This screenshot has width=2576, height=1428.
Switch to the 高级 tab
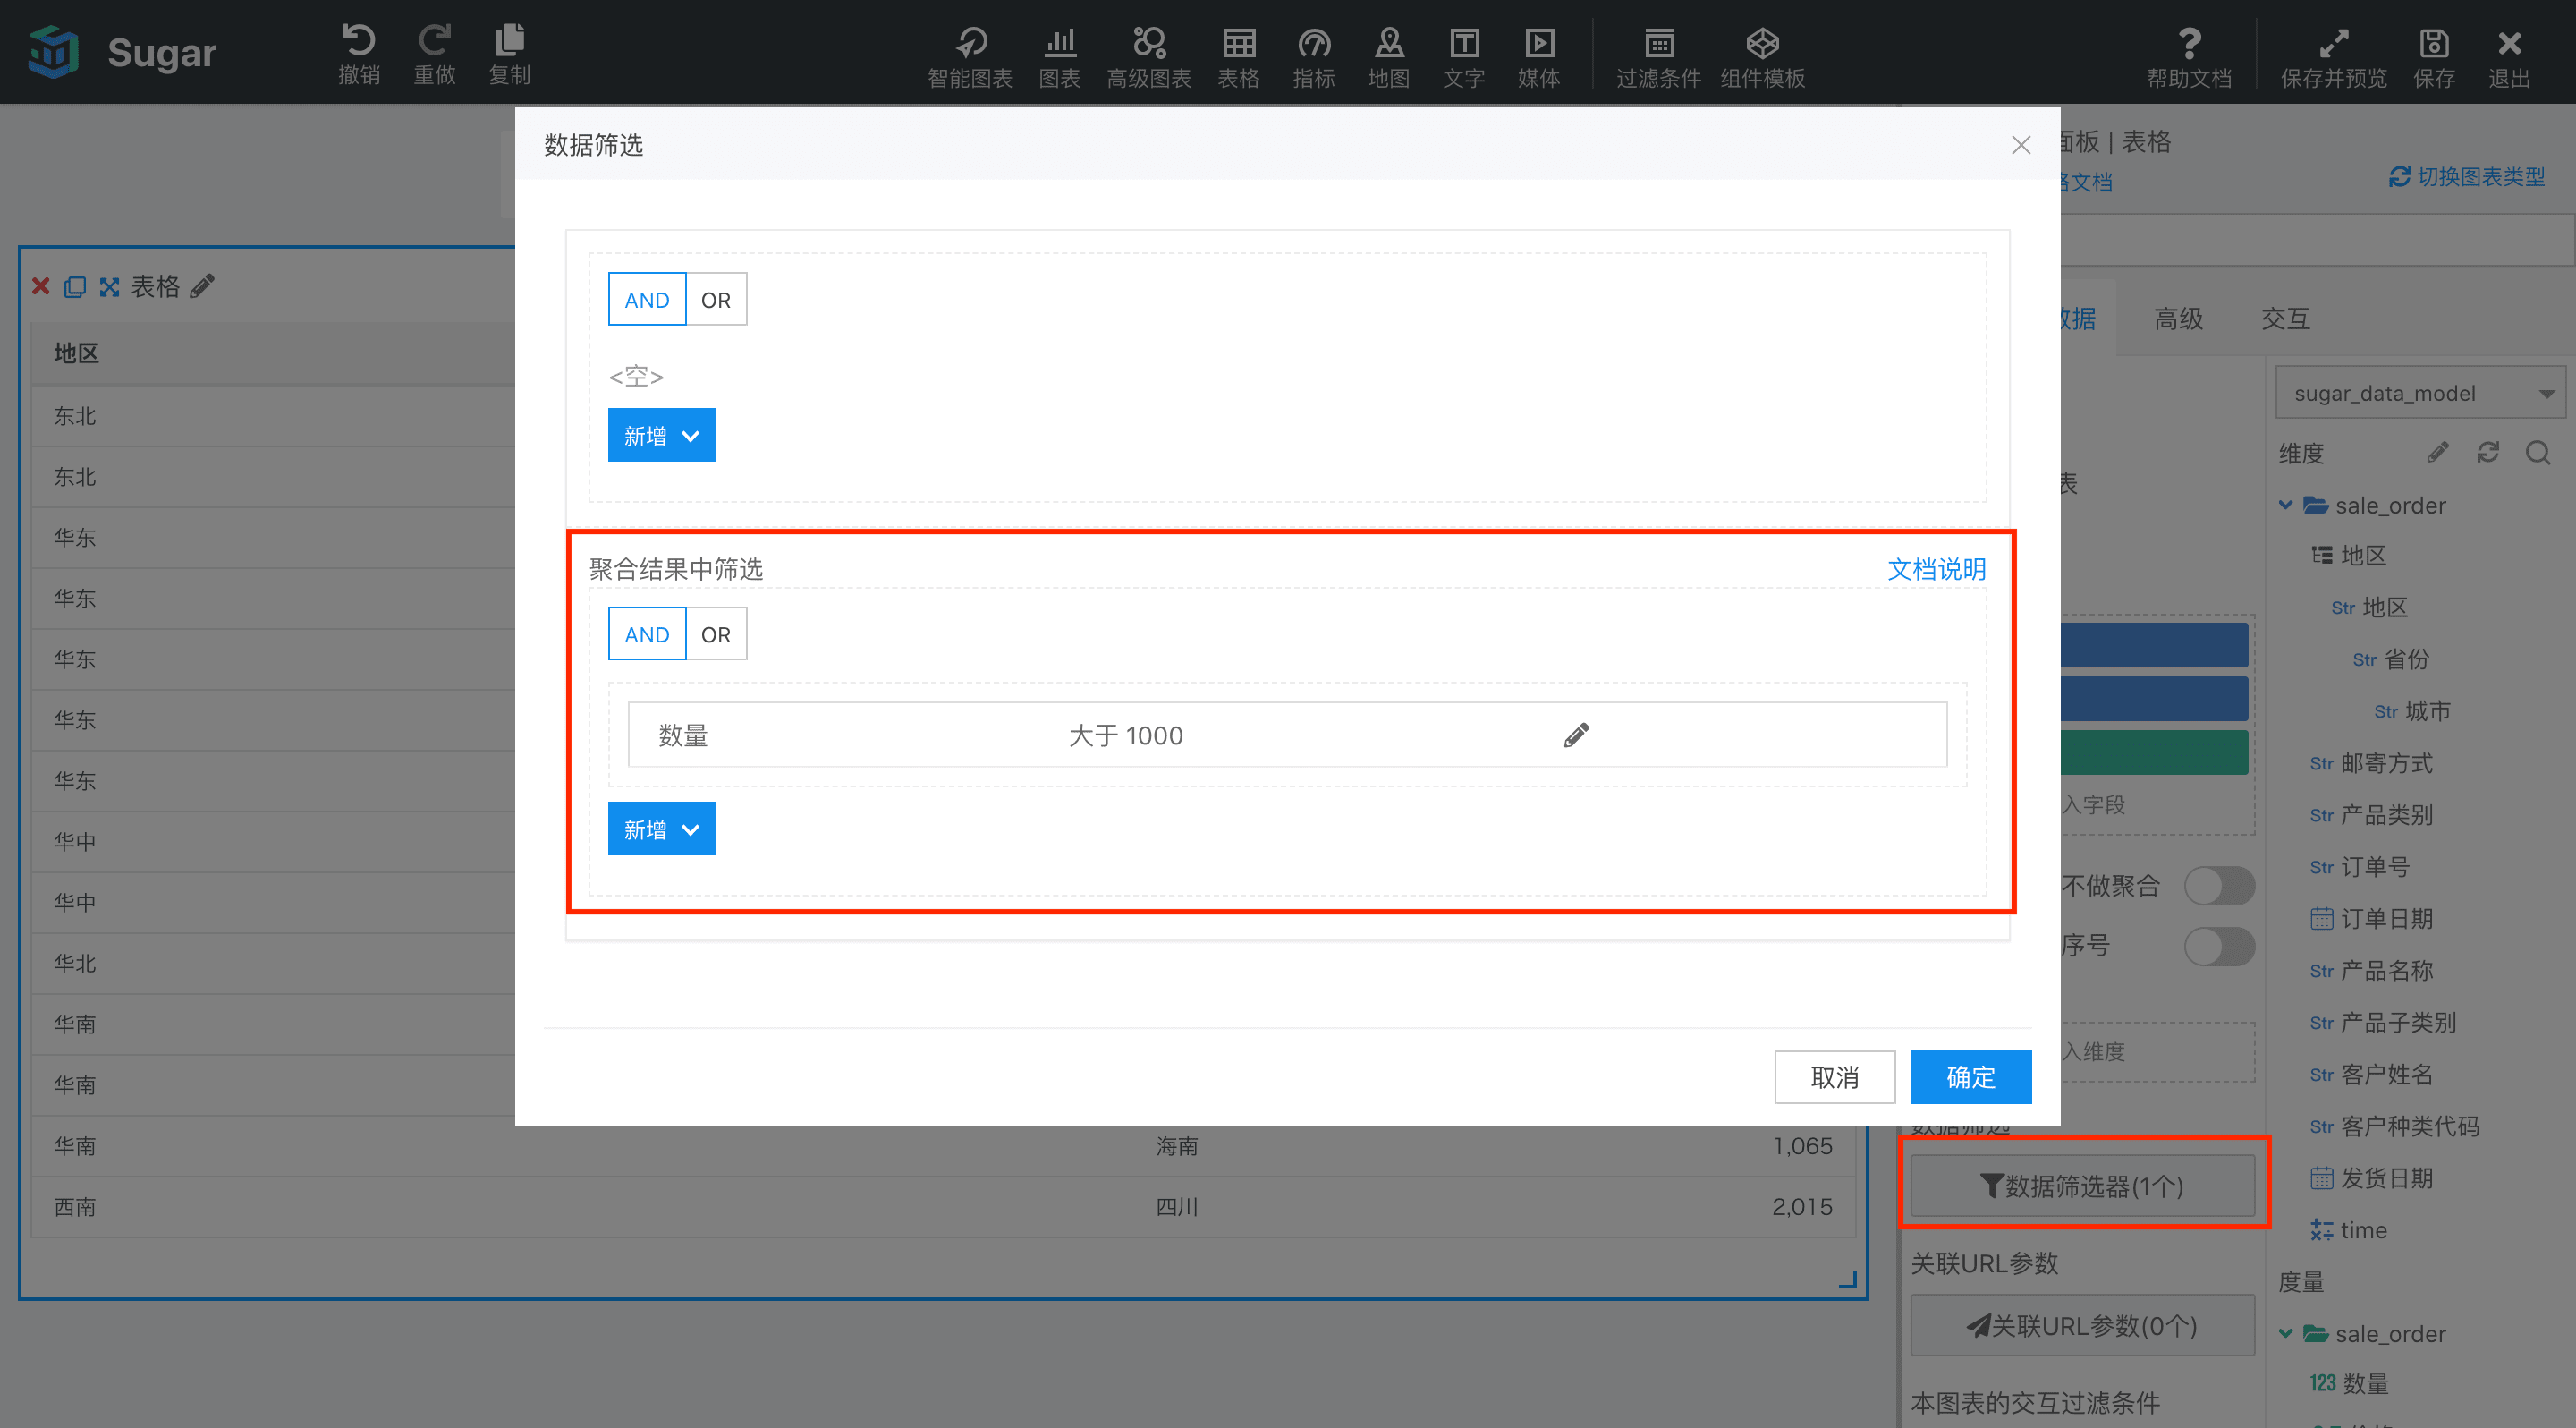pos(2178,318)
